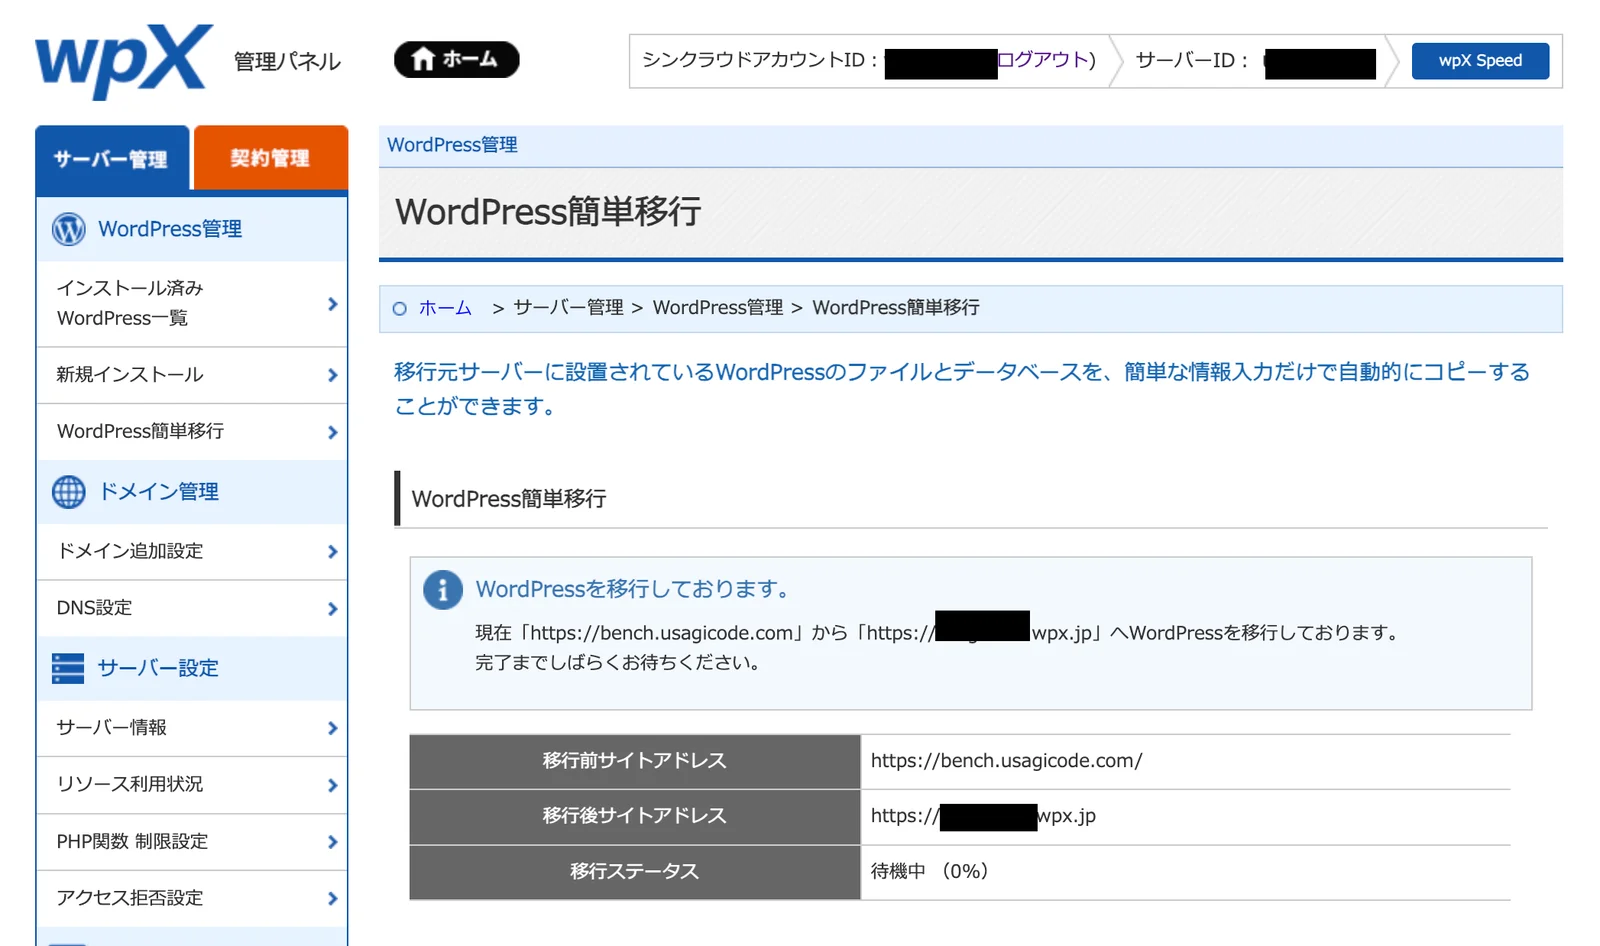Click chevron beside ドメイン追加設定

point(333,552)
